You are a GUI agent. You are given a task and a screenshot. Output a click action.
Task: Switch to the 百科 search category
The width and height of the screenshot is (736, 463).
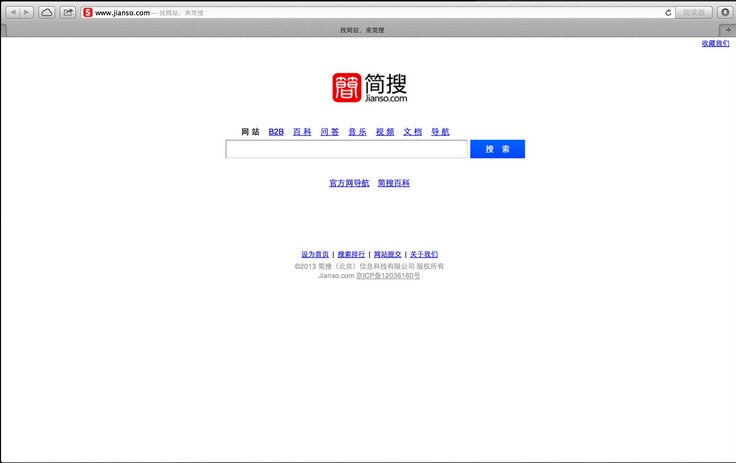tap(302, 132)
